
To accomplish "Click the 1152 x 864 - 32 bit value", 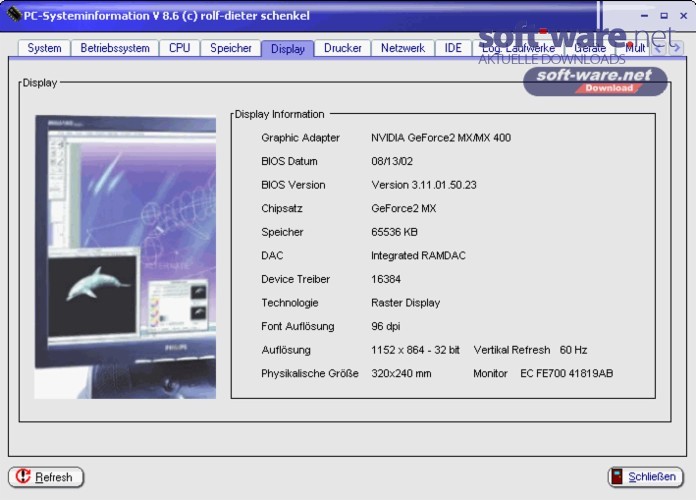I will (415, 350).
